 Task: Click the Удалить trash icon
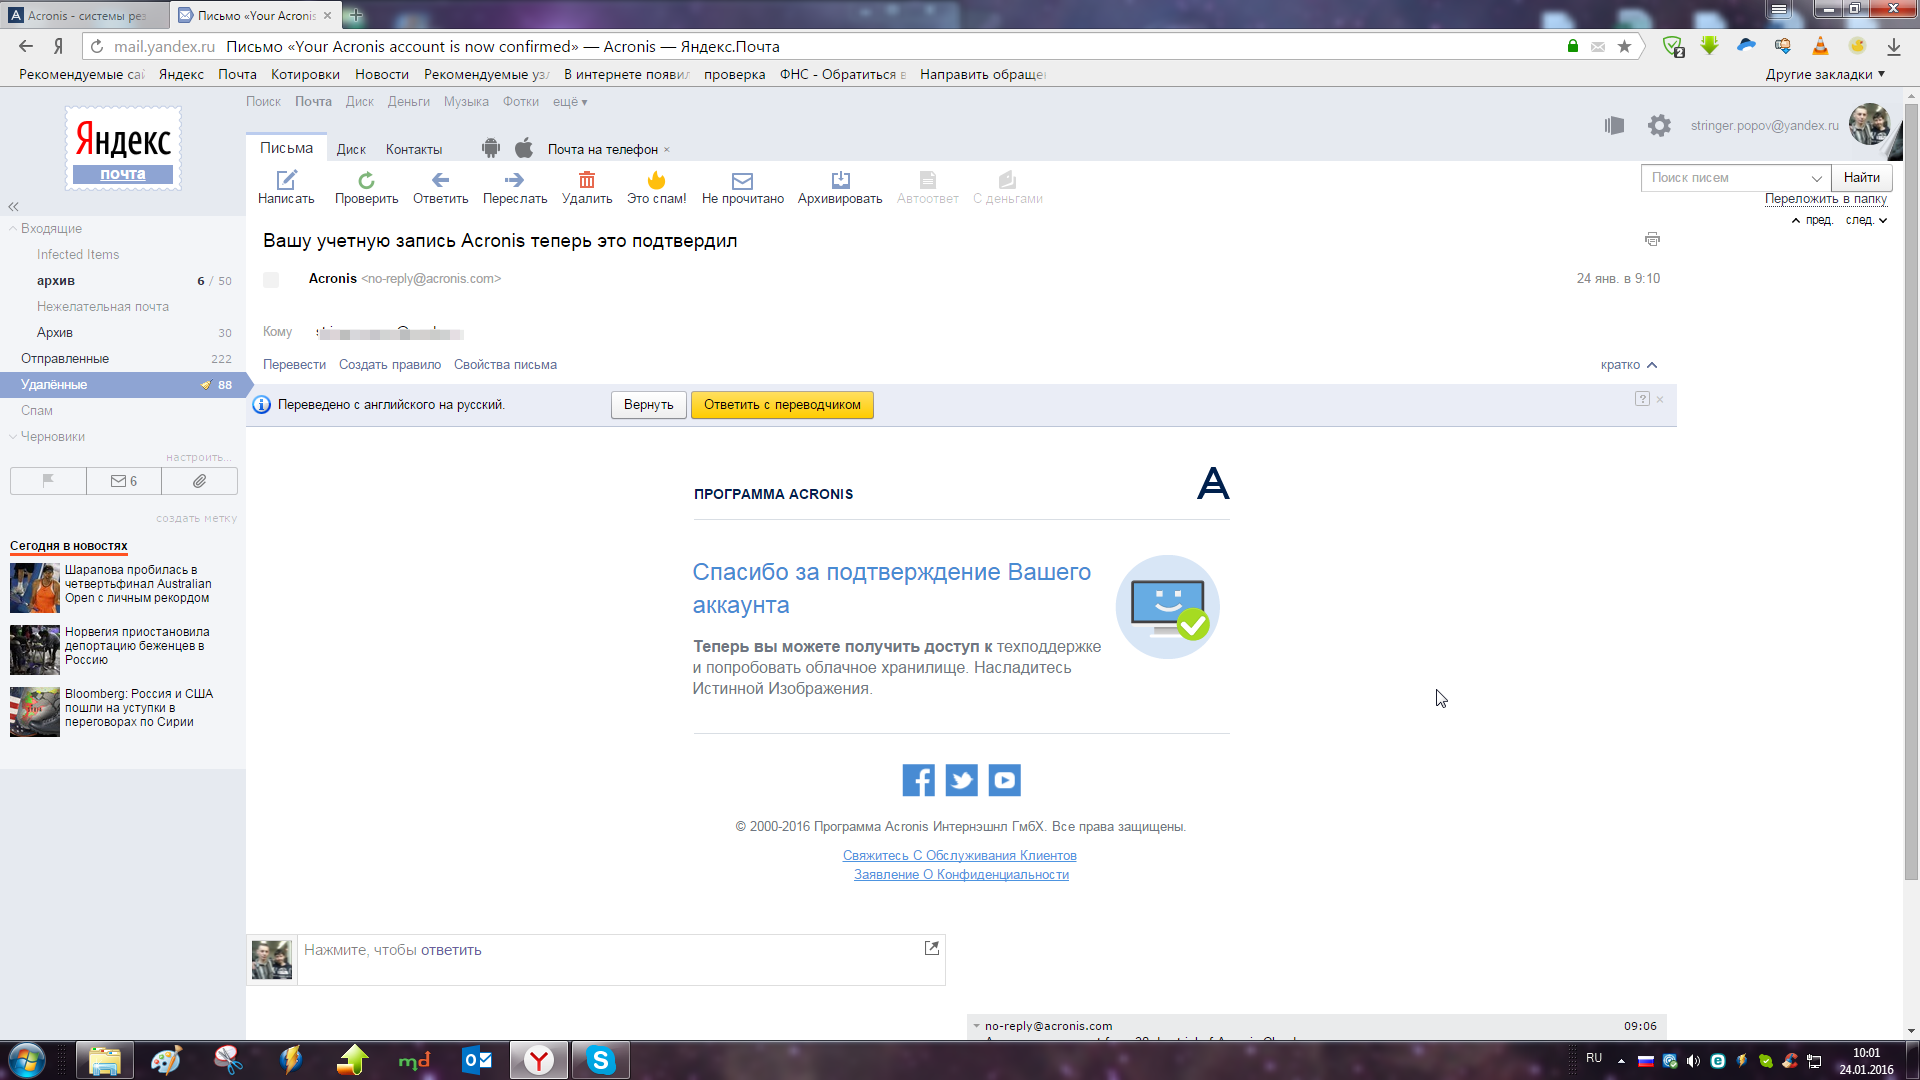(587, 180)
